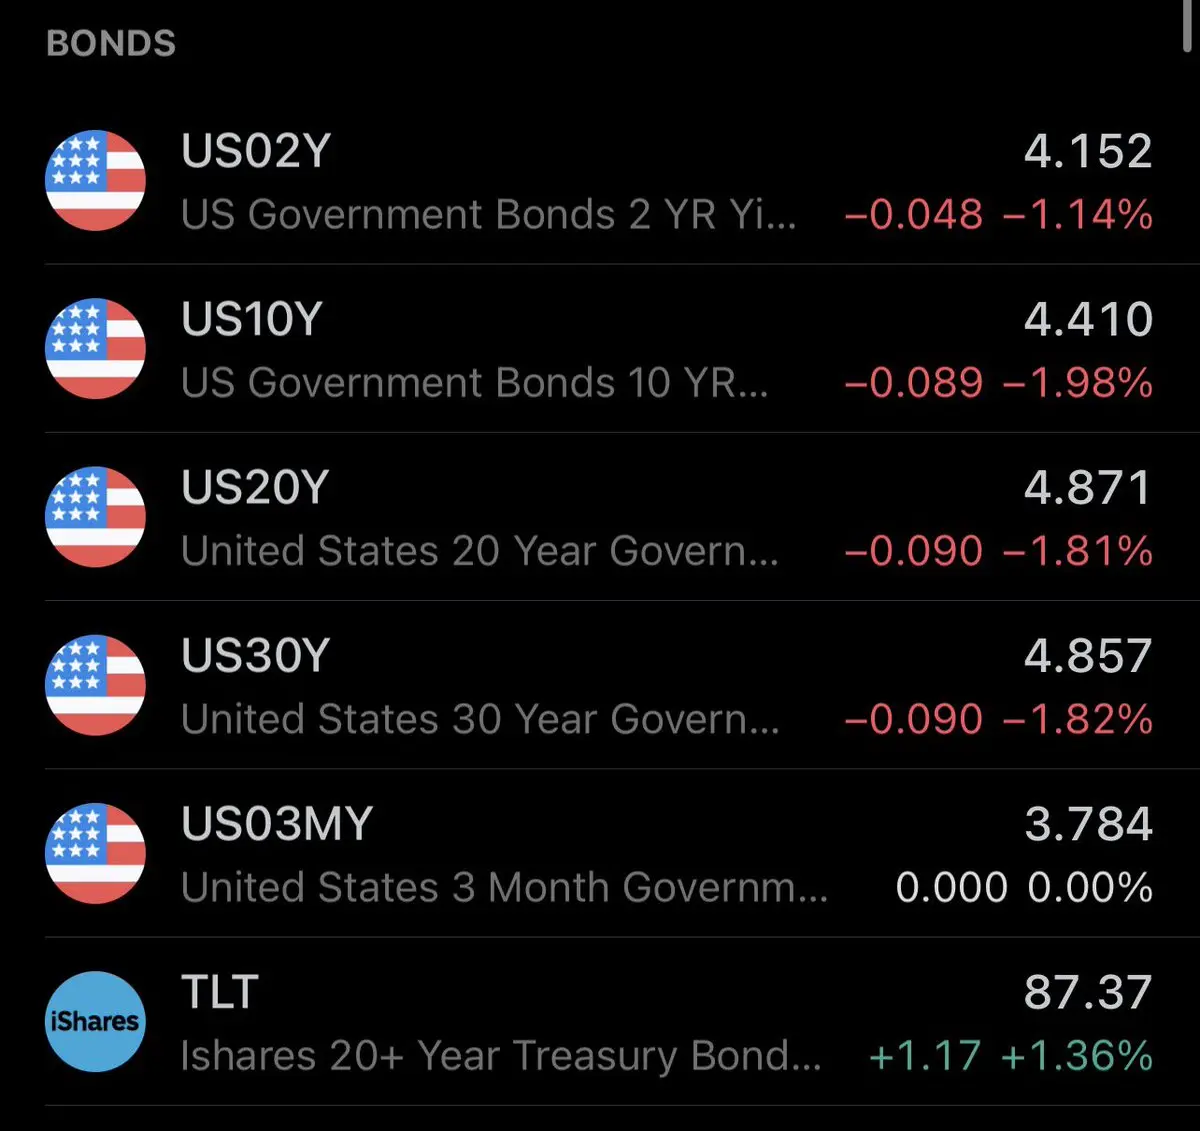Select the Ishares 20+ Year Treasury Bond description

501,1056
